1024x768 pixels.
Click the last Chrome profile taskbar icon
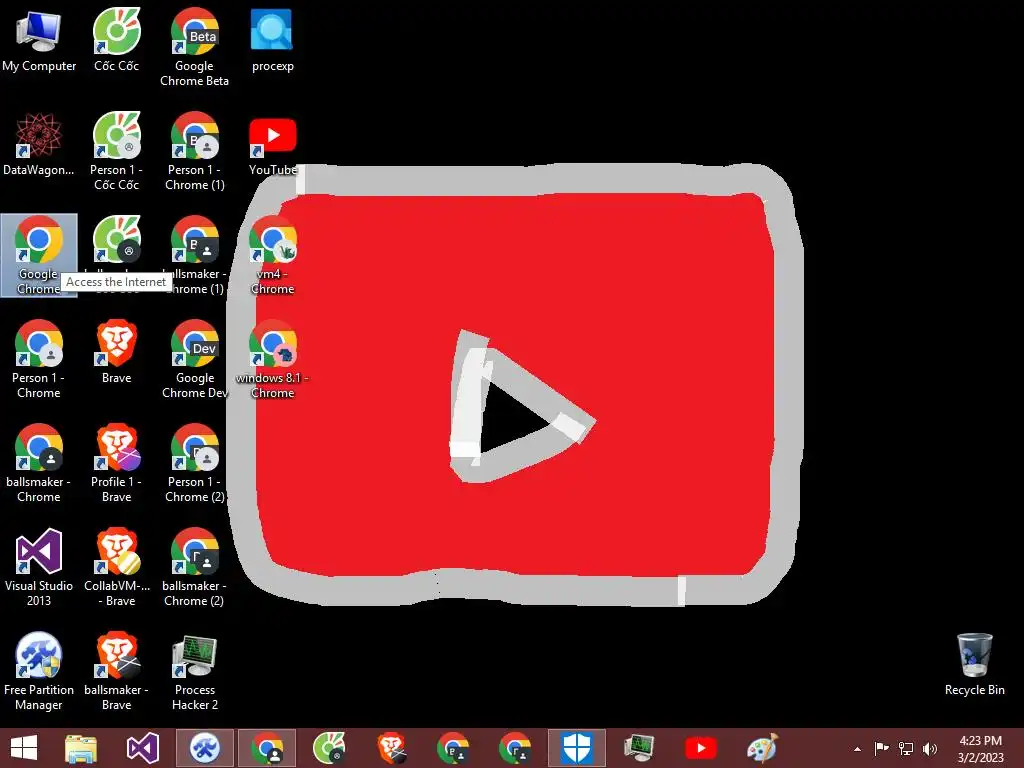pos(515,748)
